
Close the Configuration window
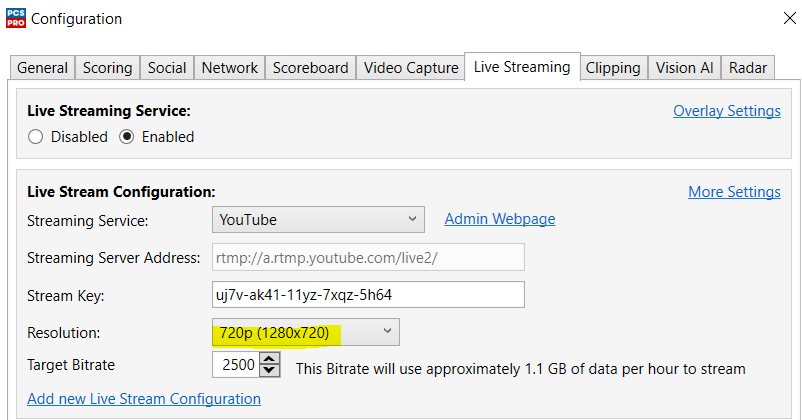780,17
